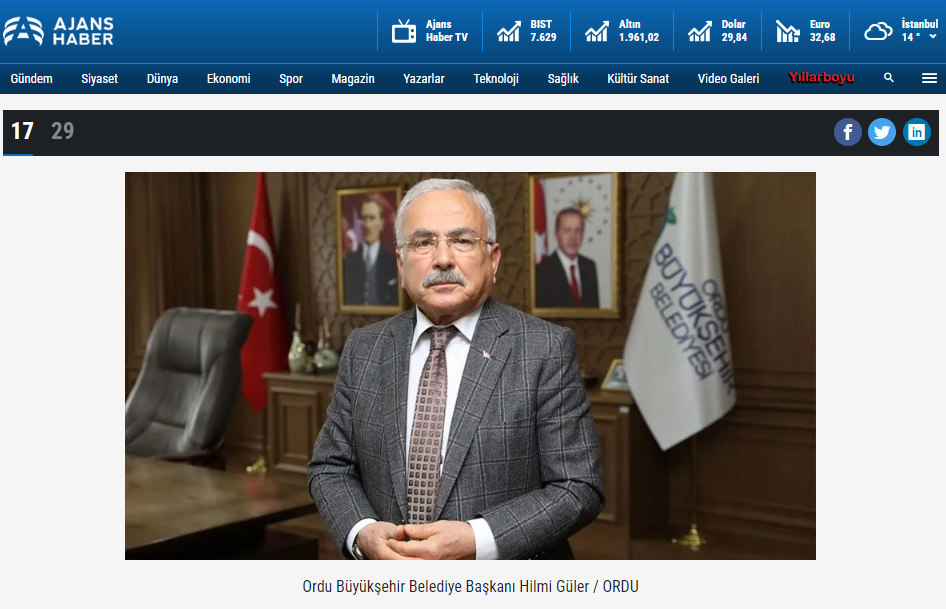Share the gallery on LinkedIn
Image resolution: width=946 pixels, height=609 pixels.
click(x=916, y=132)
